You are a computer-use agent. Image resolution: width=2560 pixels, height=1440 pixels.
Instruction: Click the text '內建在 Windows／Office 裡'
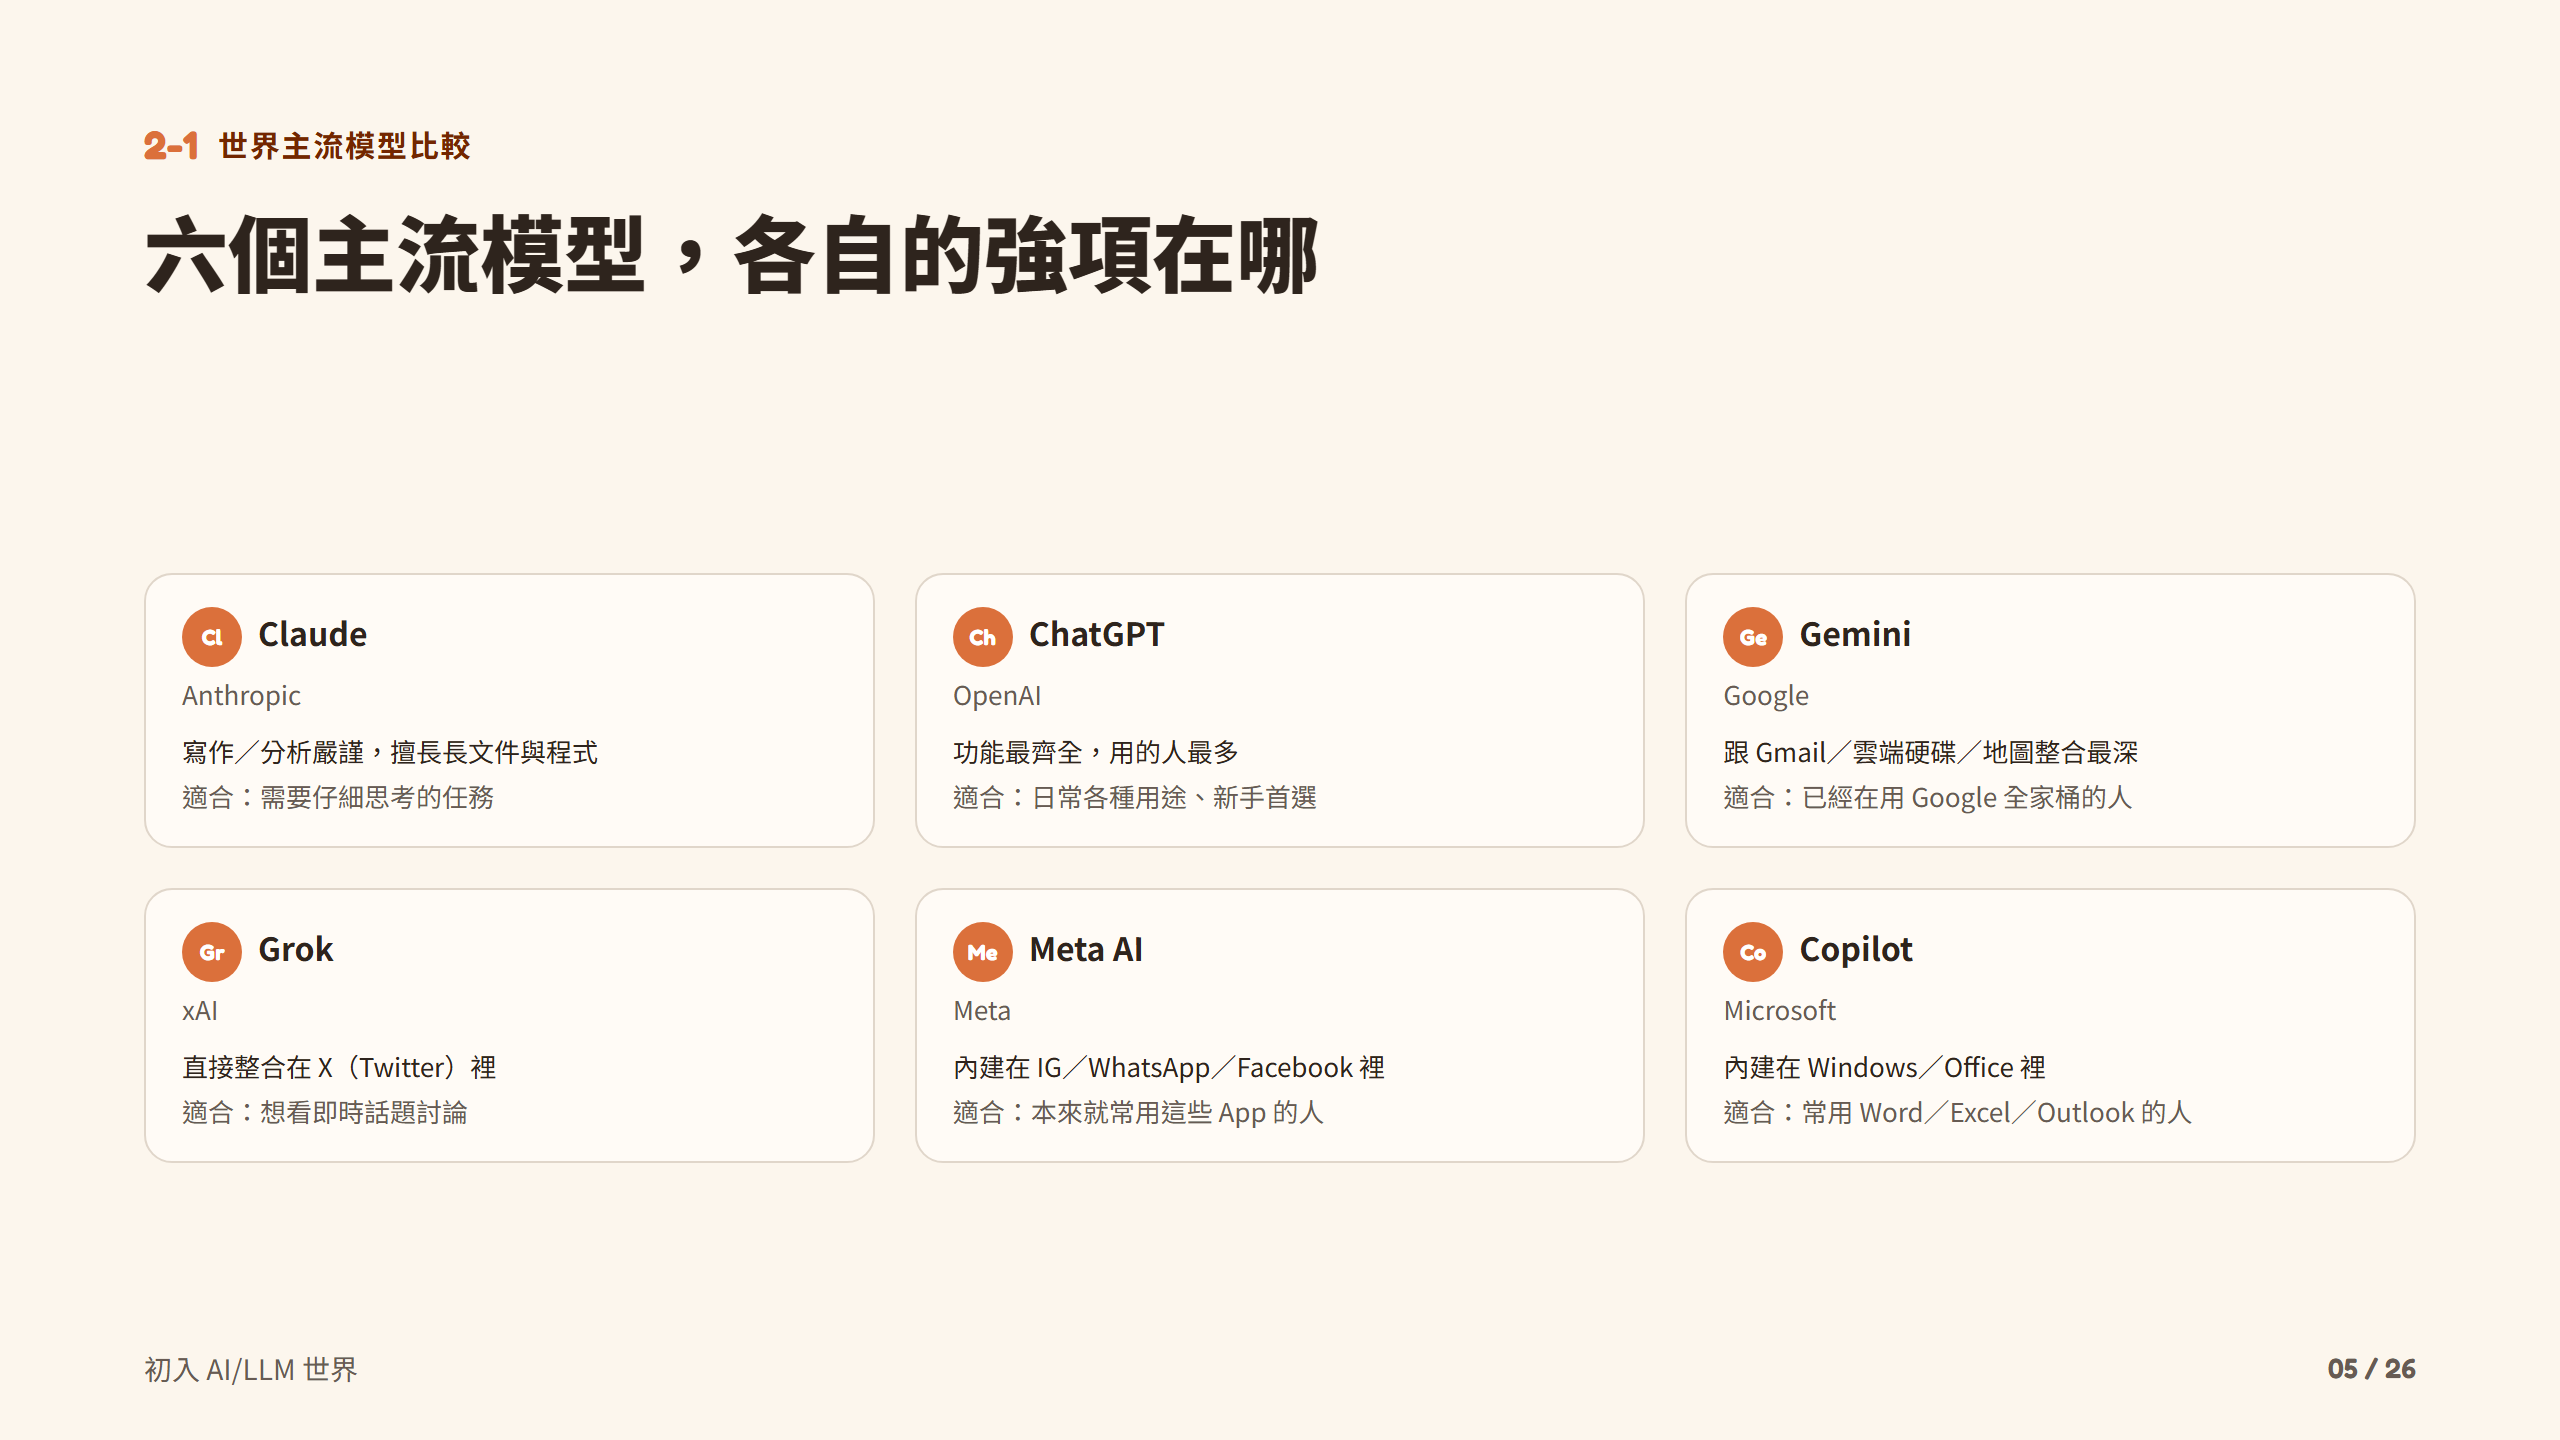pos(1885,1068)
